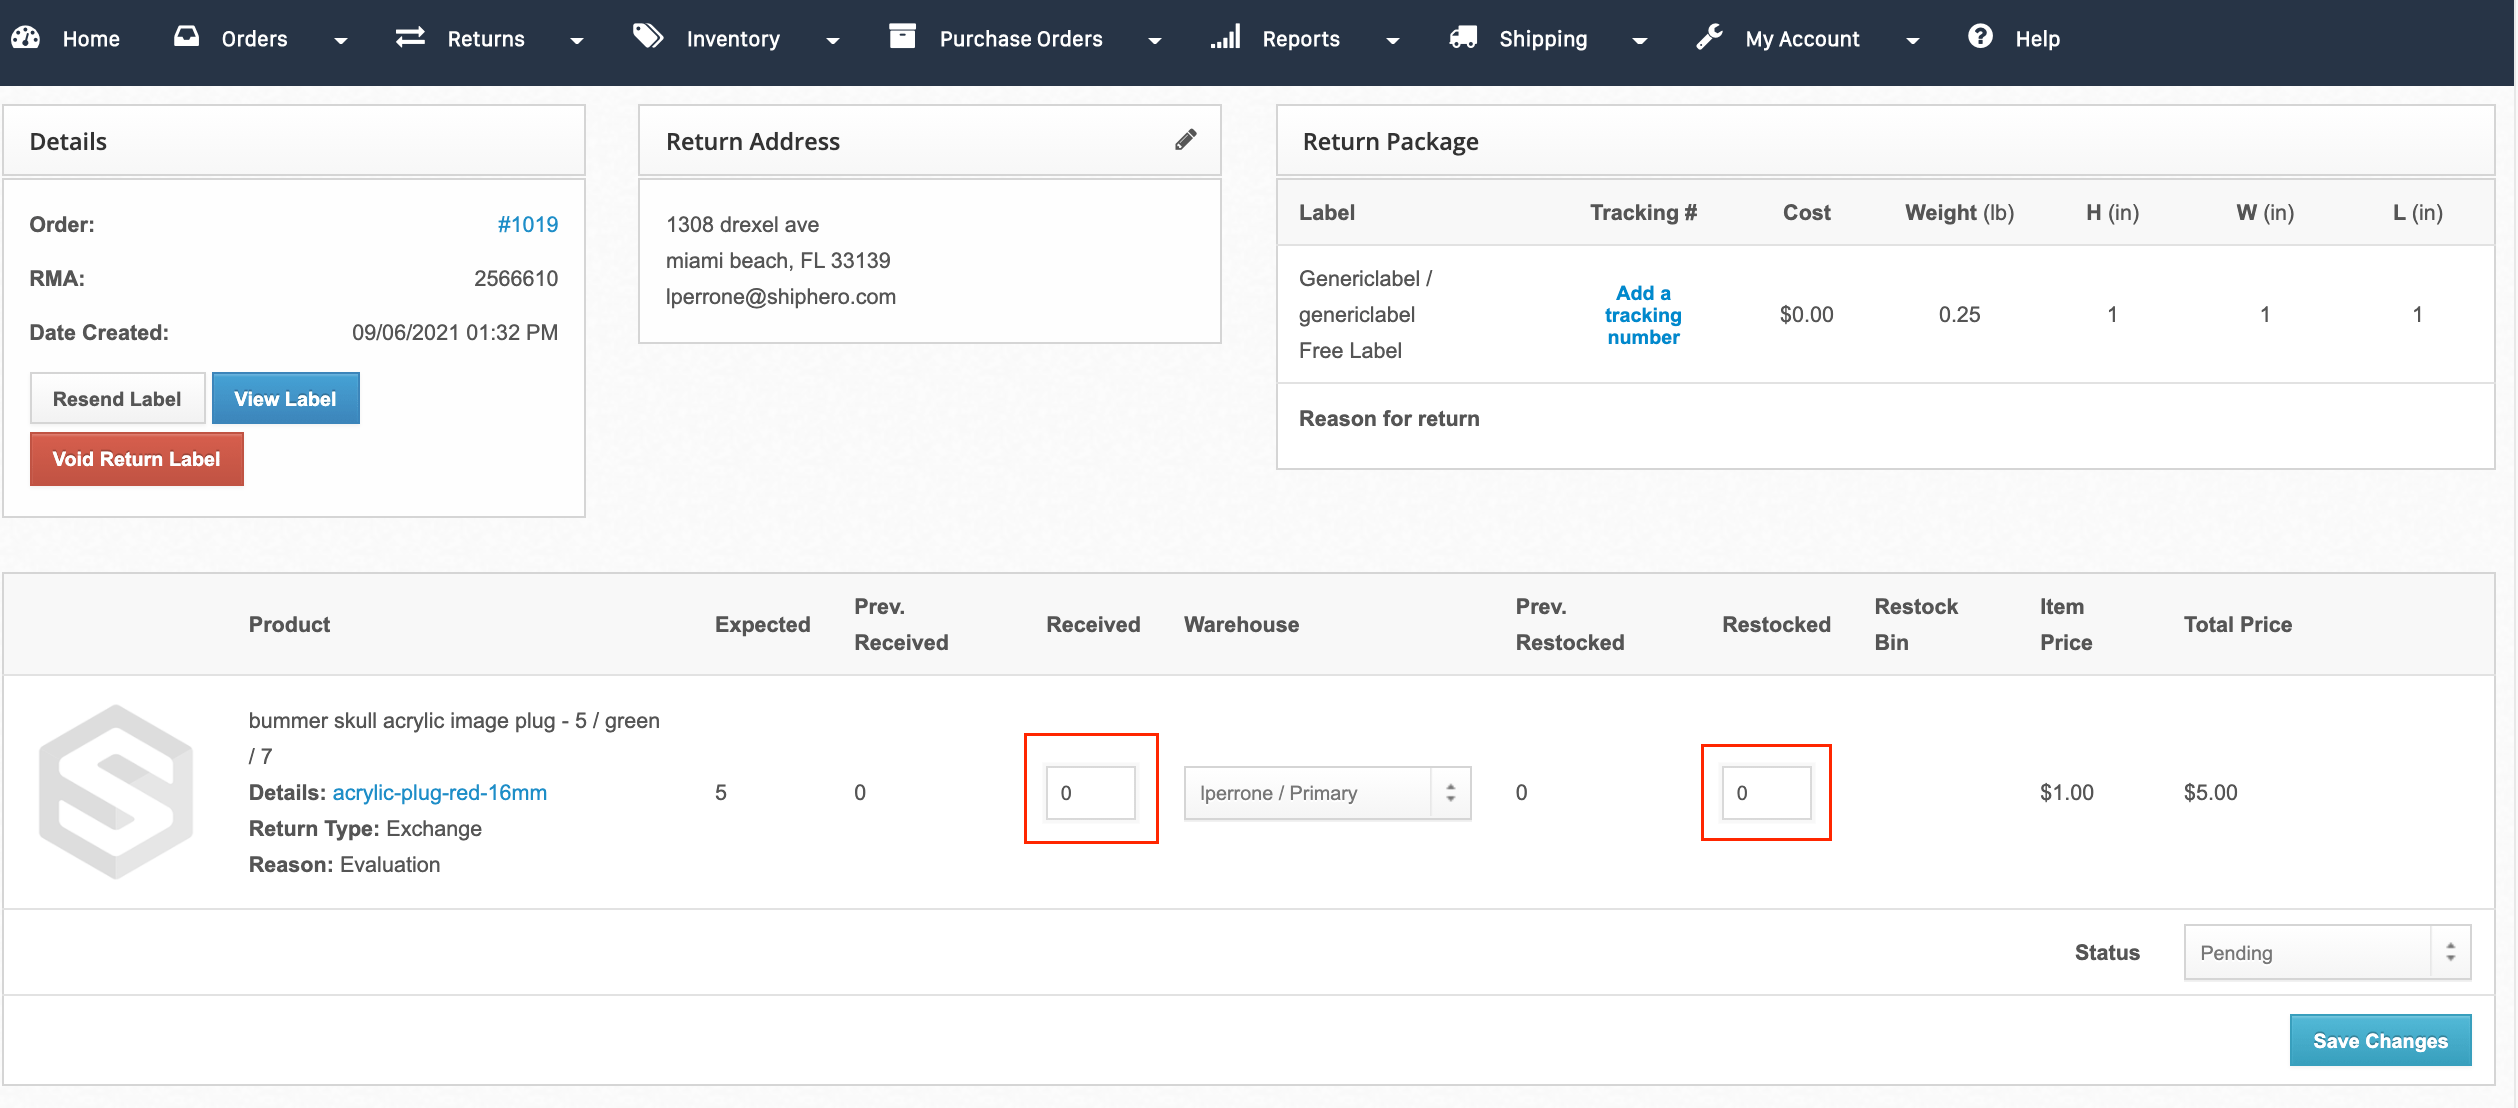Click the Reports bar chart icon
2518x1108 pixels.
pyautogui.click(x=1225, y=38)
